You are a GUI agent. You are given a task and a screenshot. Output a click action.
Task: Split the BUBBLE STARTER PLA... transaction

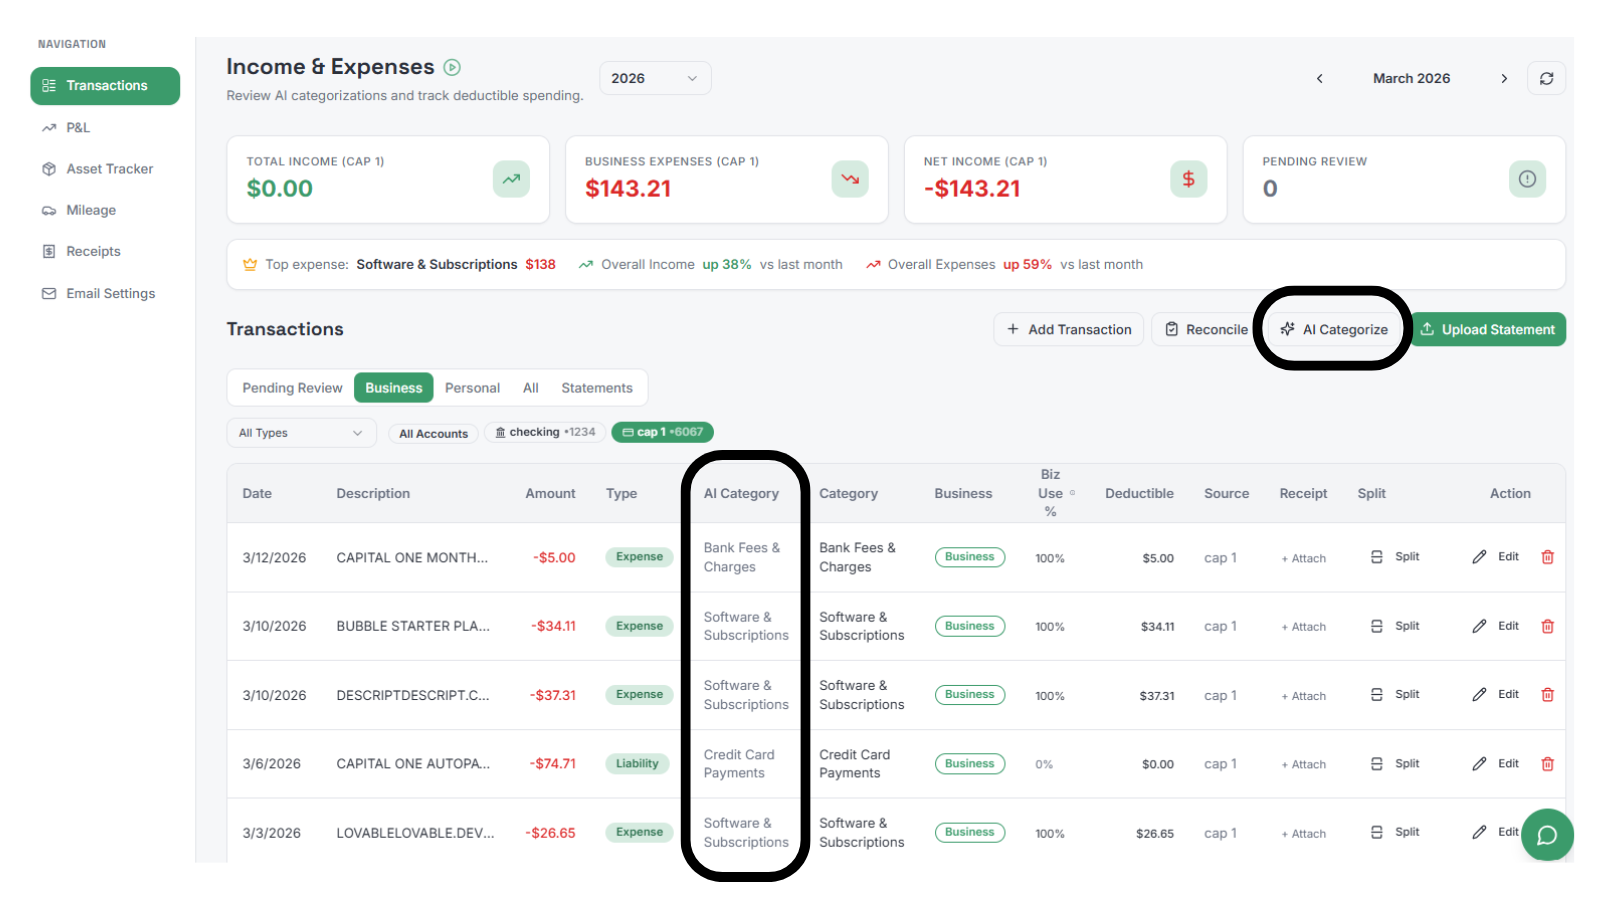pos(1395,626)
